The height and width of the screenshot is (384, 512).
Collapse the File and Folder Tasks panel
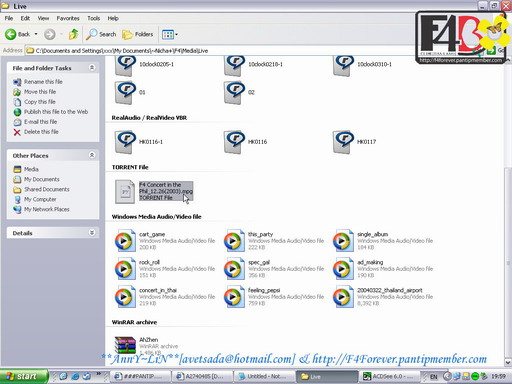pyautogui.click(x=92, y=68)
